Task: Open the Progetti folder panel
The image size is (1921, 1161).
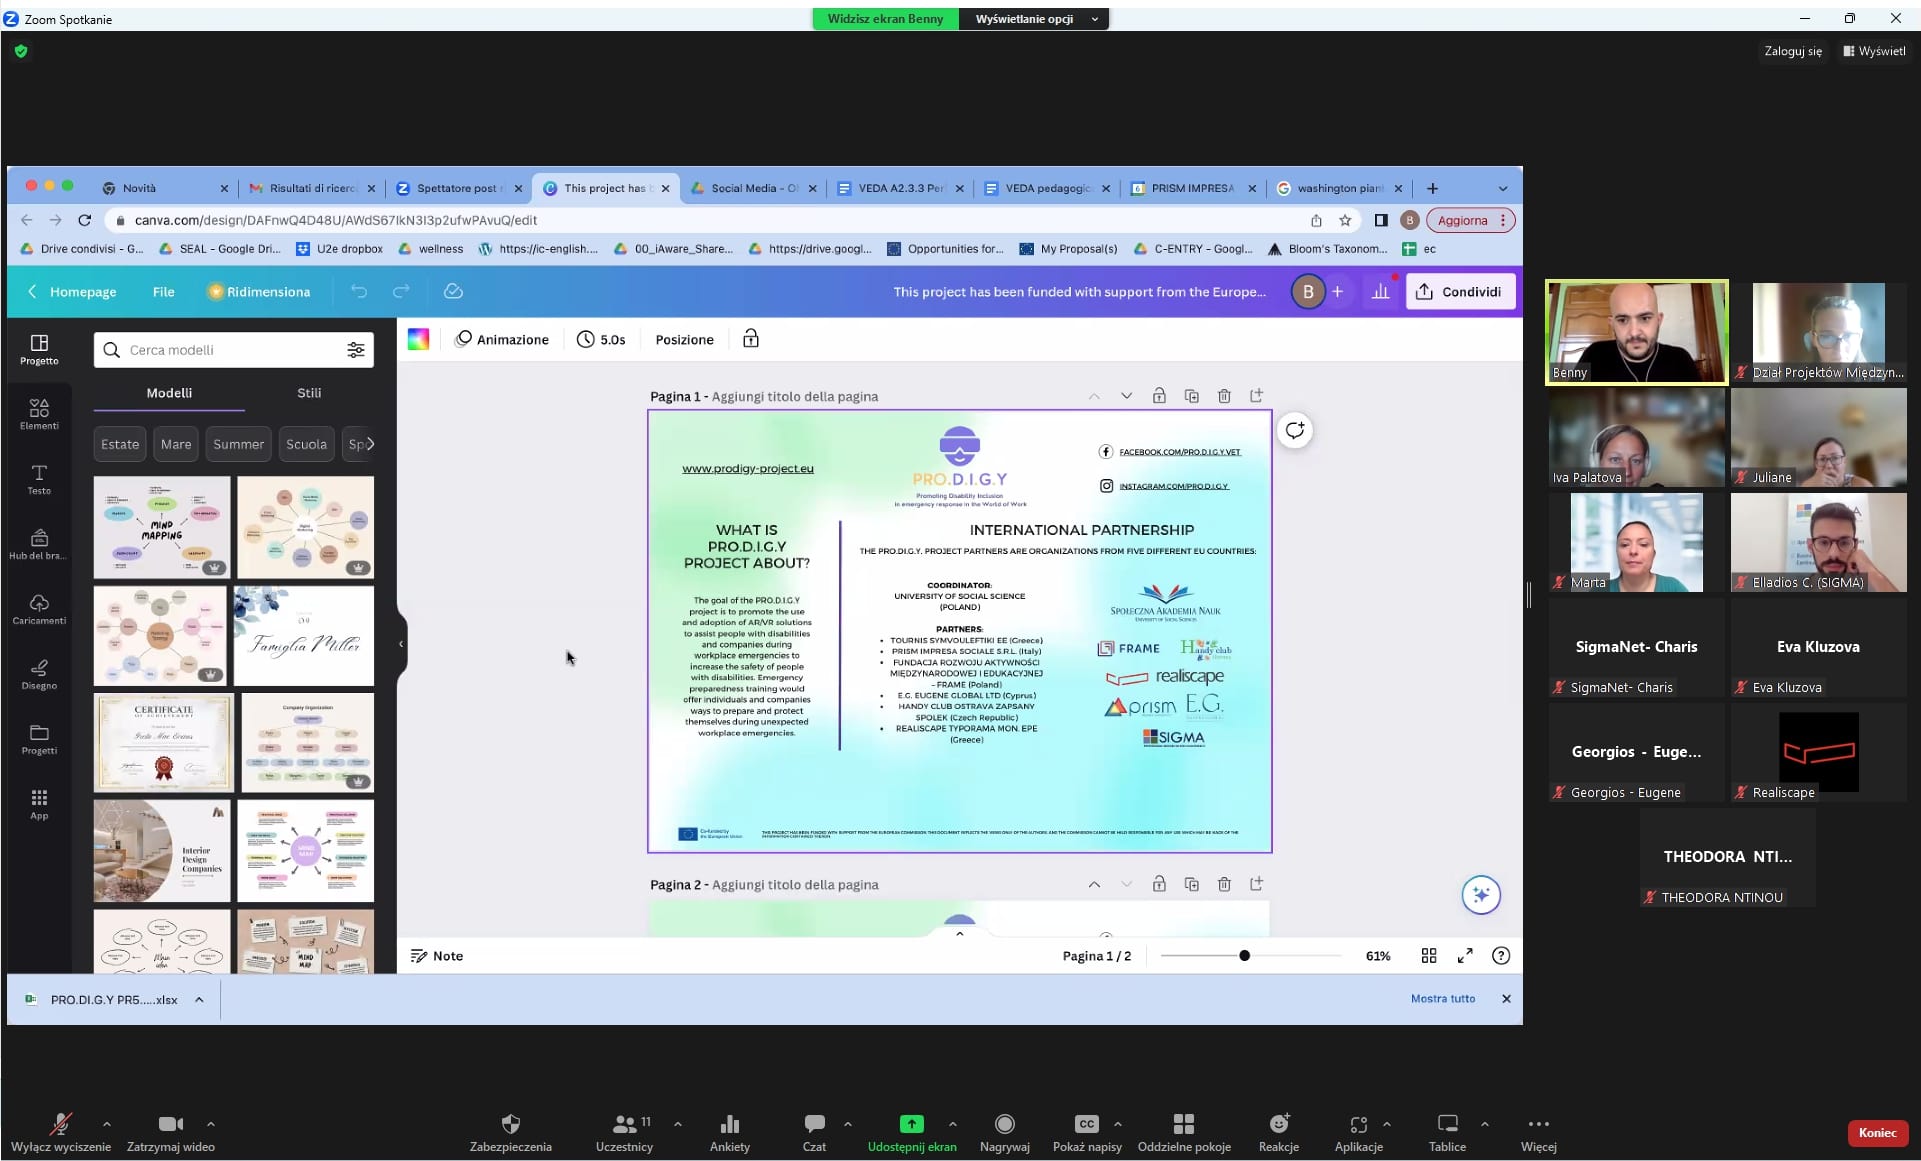Action: (x=39, y=739)
